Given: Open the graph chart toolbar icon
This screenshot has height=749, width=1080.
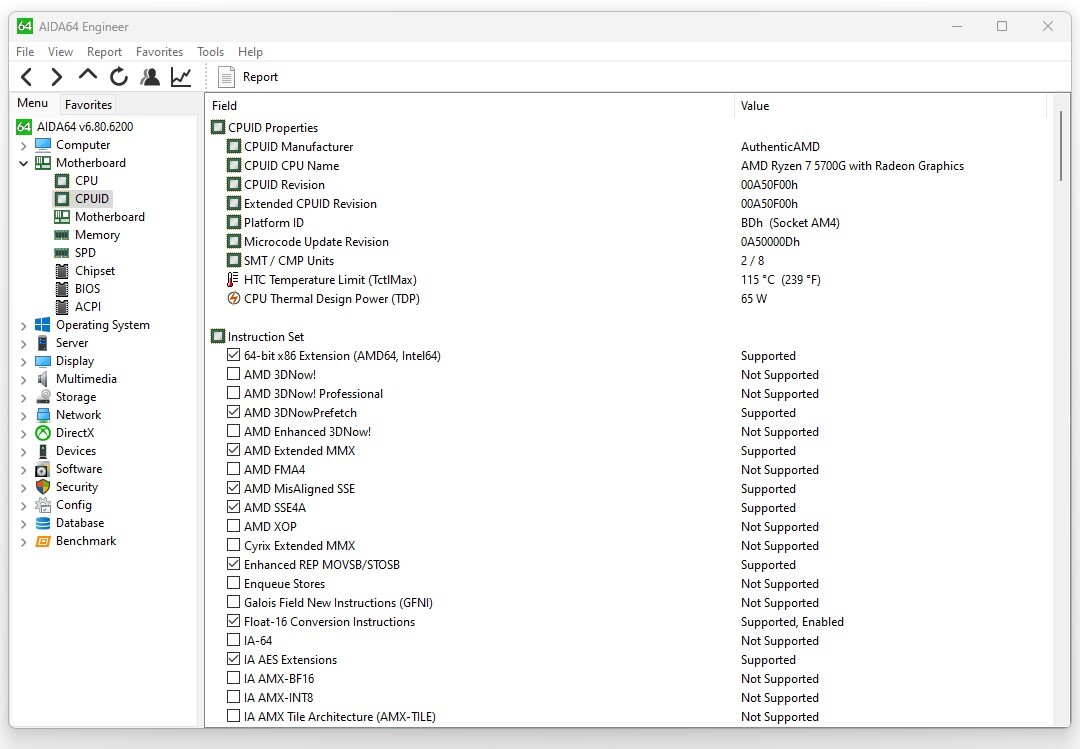Looking at the screenshot, I should [x=181, y=77].
